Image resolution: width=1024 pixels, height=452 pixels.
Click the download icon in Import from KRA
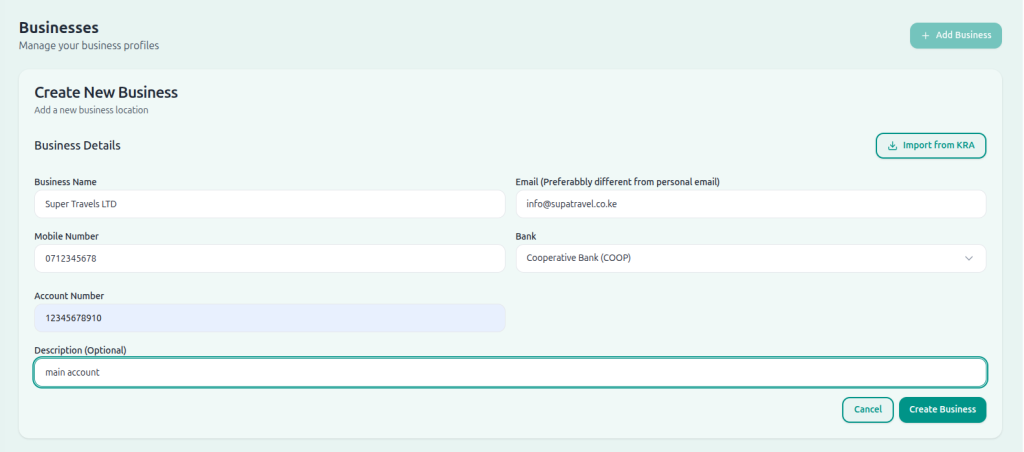(x=893, y=146)
